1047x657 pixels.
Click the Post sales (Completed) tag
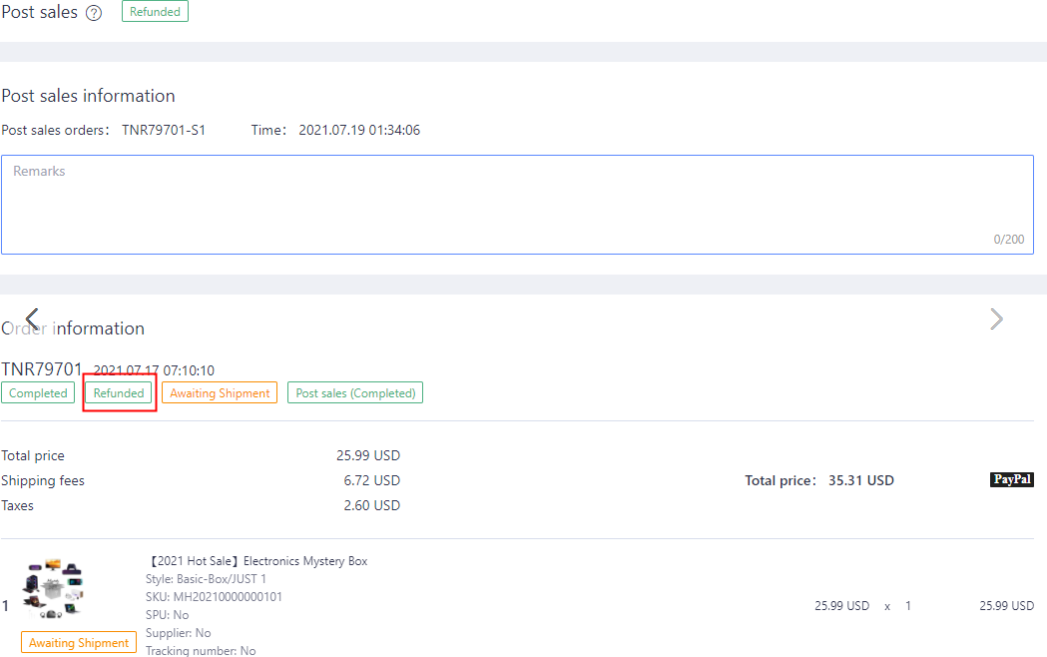(355, 393)
